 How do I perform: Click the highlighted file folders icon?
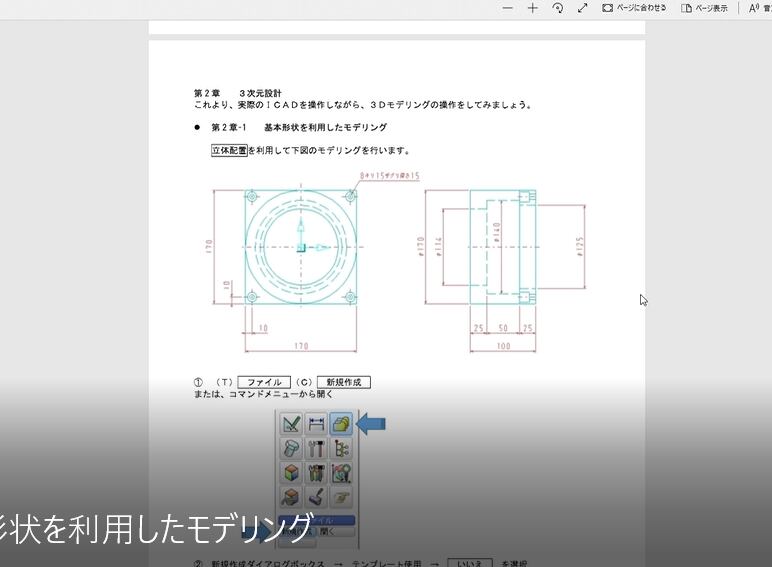341,424
